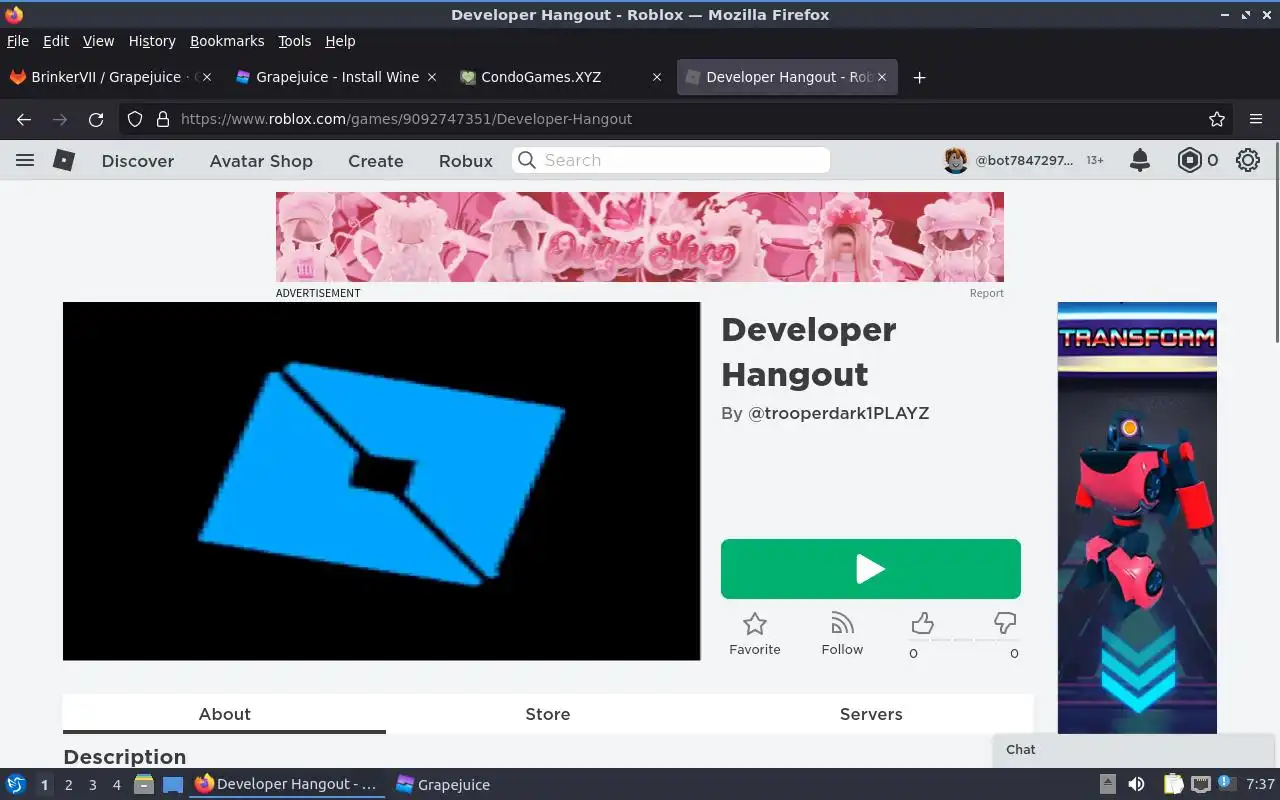Open the Roblox settings gear

point(1248,160)
